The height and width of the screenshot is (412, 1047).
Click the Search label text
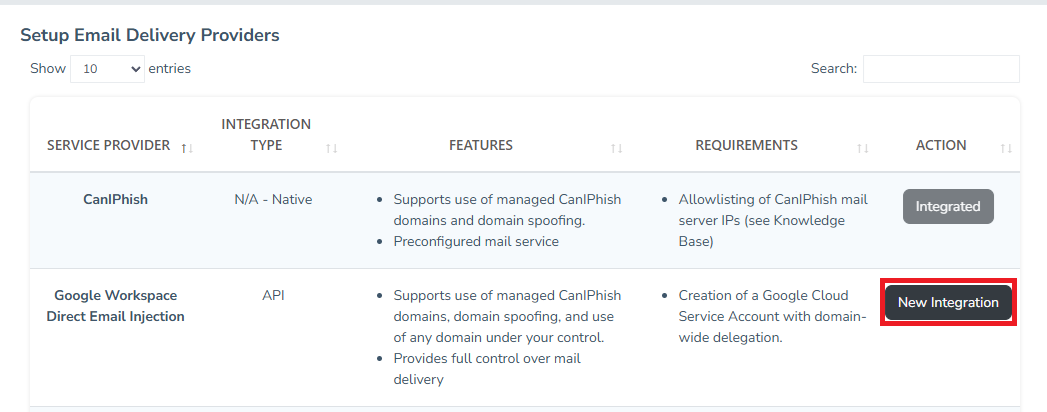[834, 69]
